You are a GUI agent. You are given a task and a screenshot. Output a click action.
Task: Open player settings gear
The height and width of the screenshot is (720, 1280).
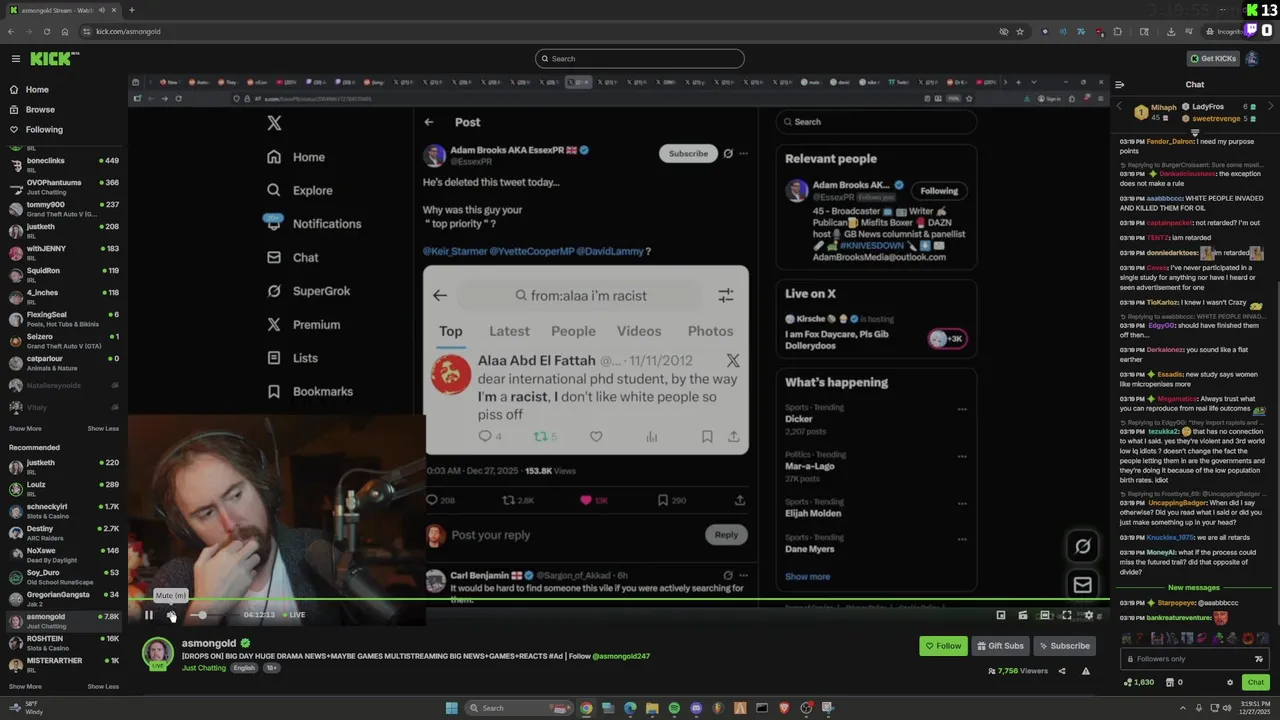[x=1089, y=615]
